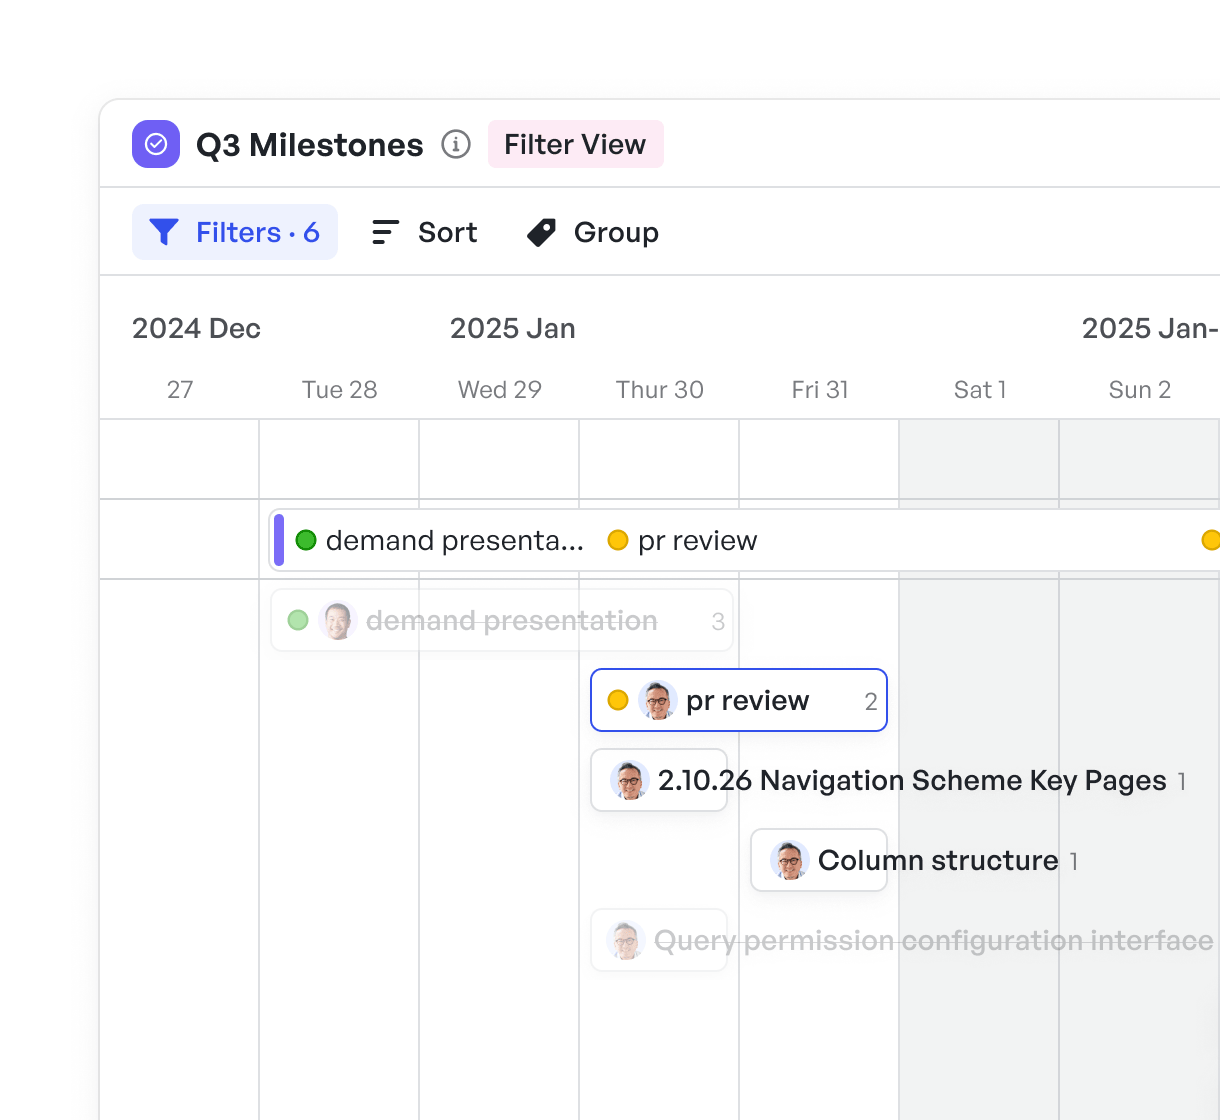Viewport: 1220px width, 1120px height.
Task: Open the Filters · 6 button
Action: click(235, 232)
